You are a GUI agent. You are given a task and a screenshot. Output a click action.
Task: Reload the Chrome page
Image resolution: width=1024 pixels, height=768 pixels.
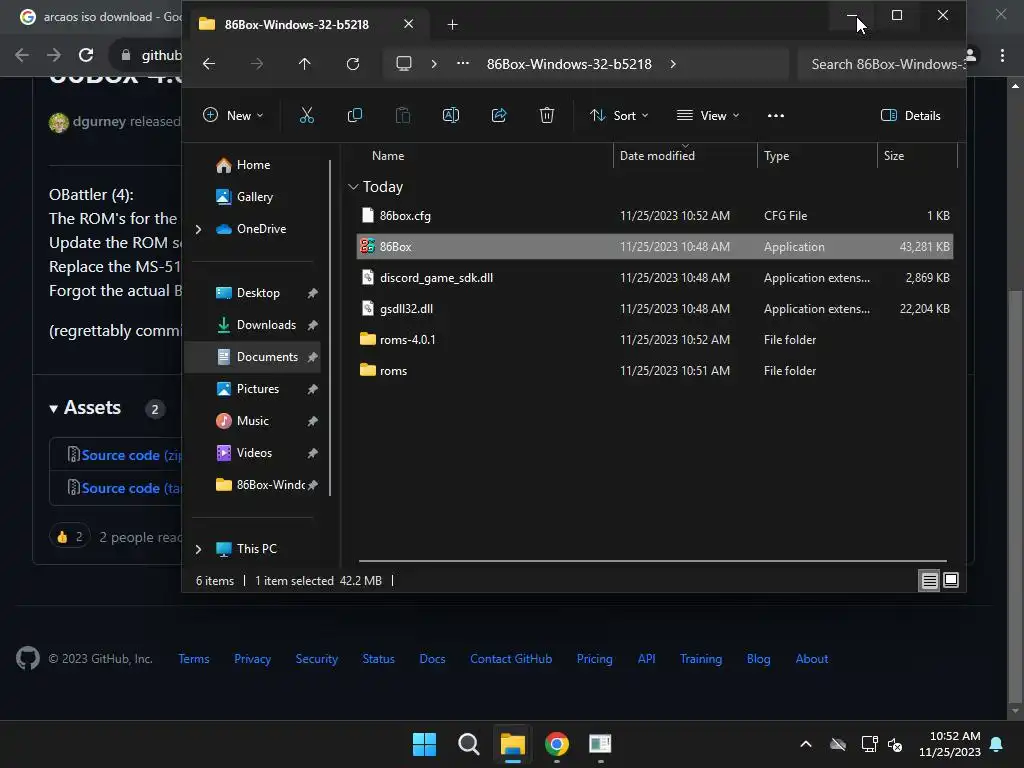click(x=86, y=55)
